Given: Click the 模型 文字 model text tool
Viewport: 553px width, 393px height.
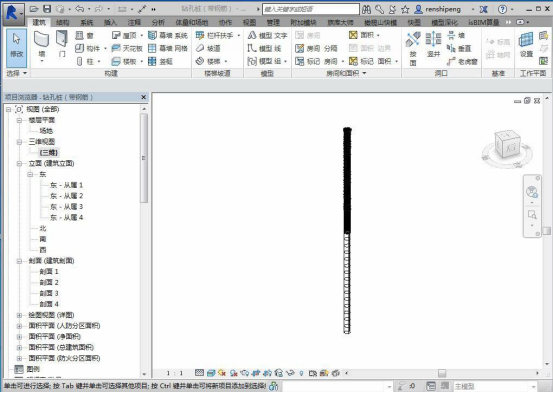Looking at the screenshot, I should pos(267,35).
